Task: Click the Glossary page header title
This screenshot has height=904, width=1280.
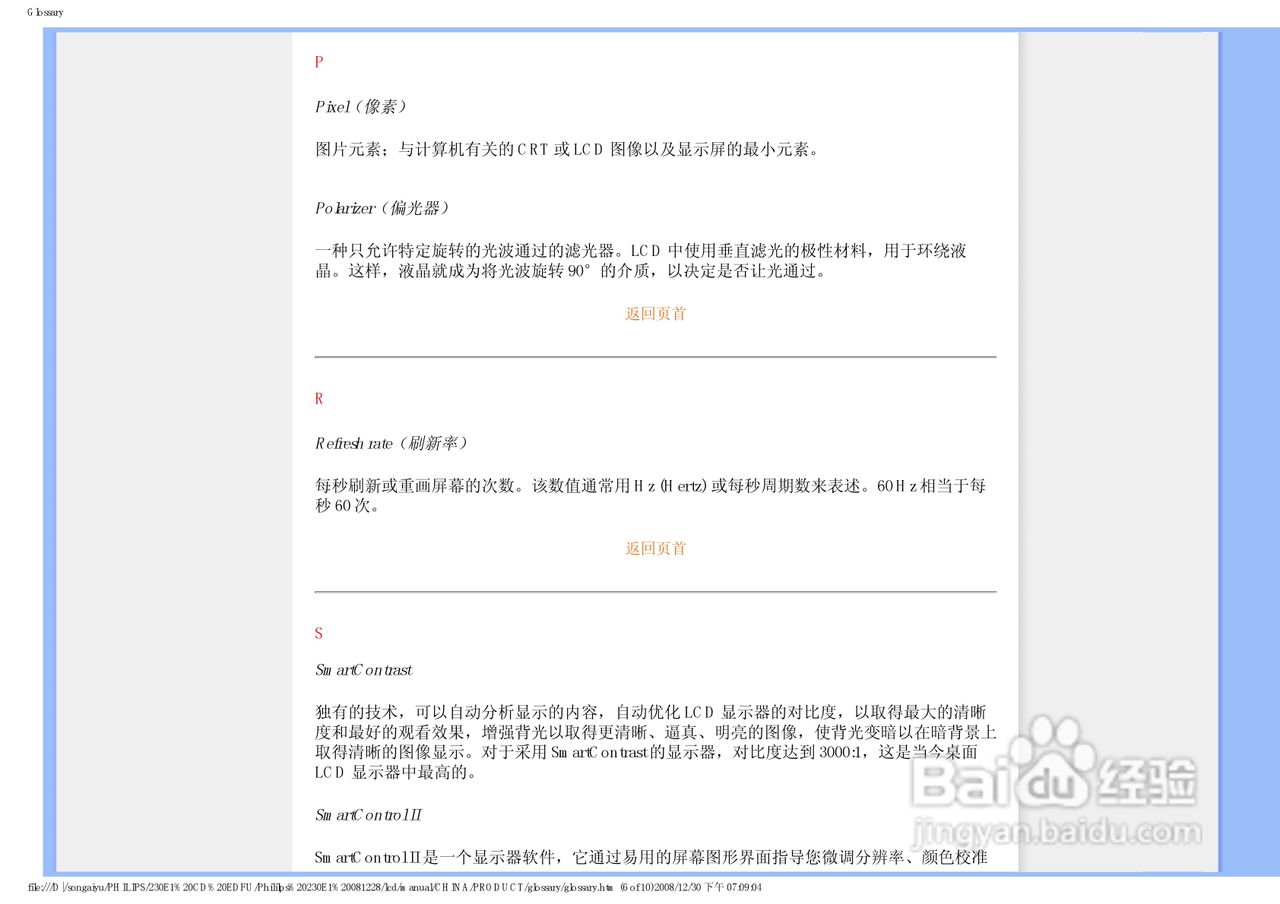Action: click(x=45, y=12)
